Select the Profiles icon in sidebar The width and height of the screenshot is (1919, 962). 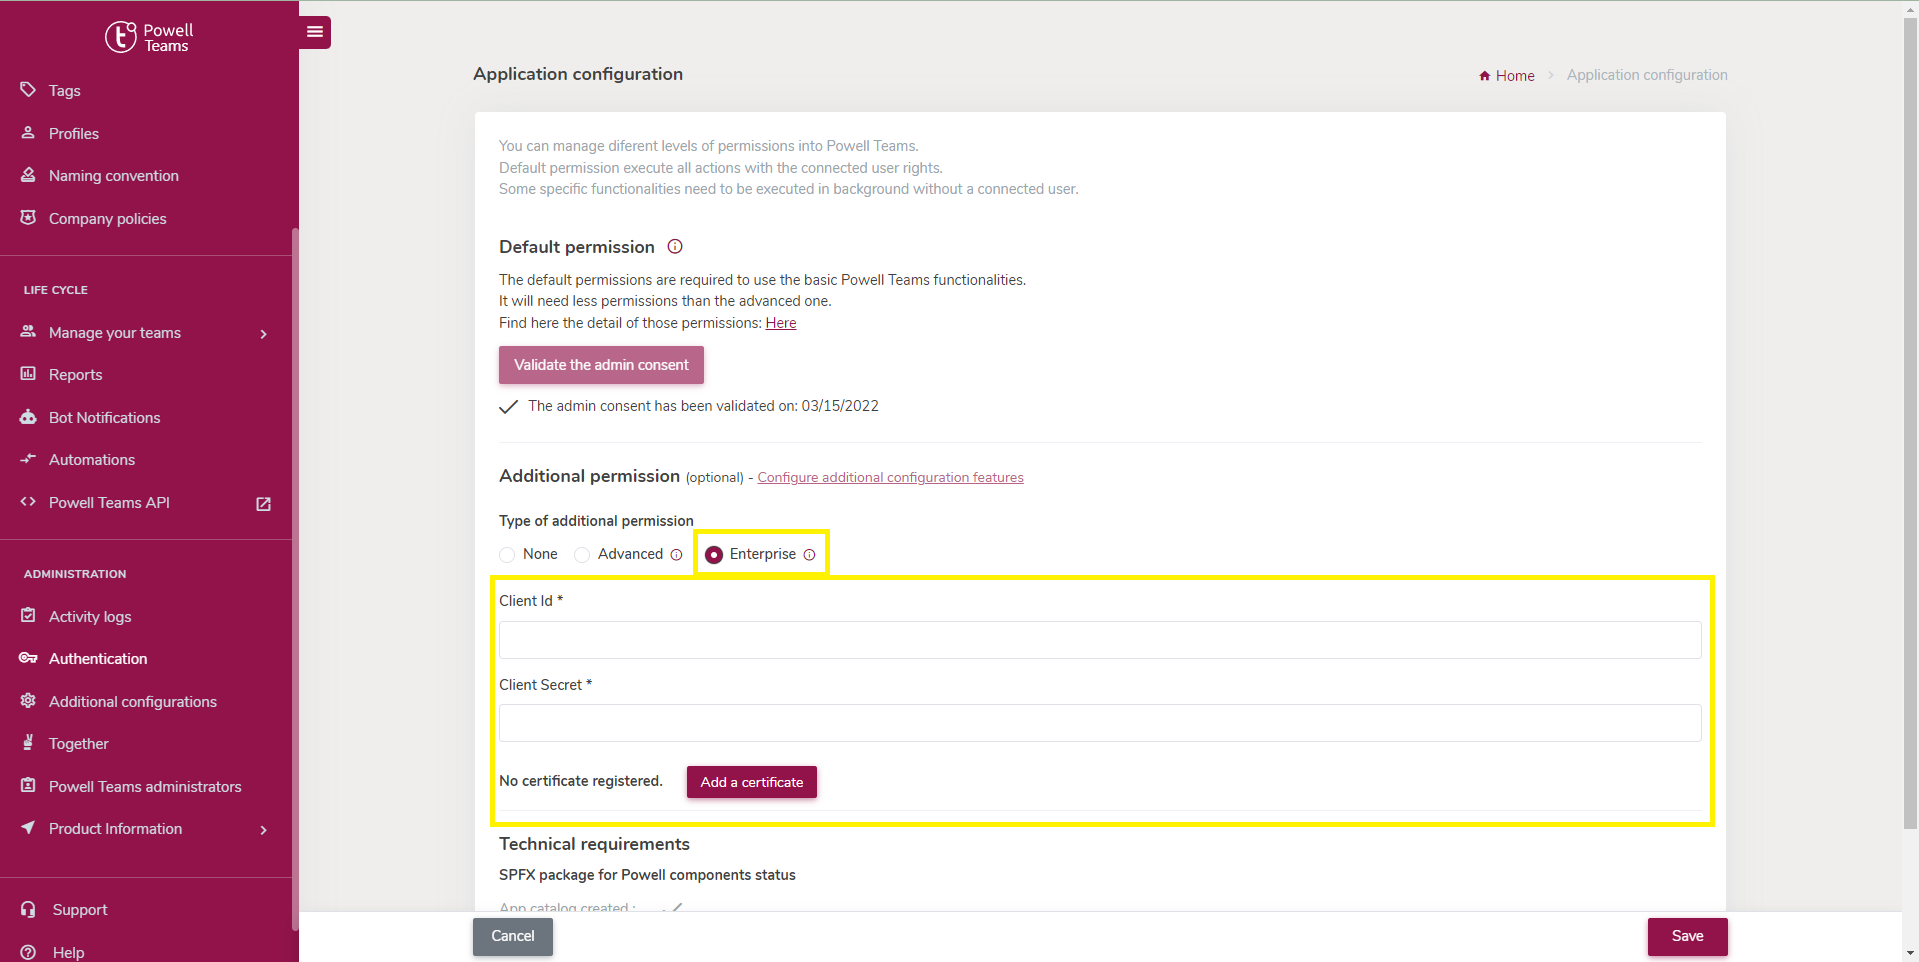(x=28, y=133)
